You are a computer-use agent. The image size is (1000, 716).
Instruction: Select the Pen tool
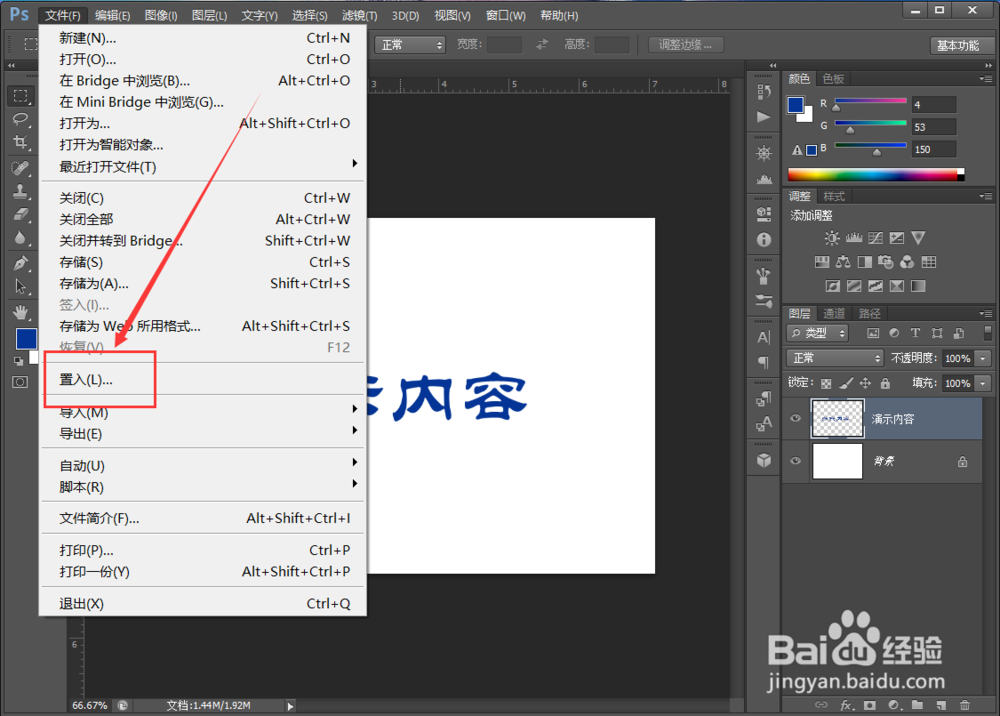tap(20, 263)
